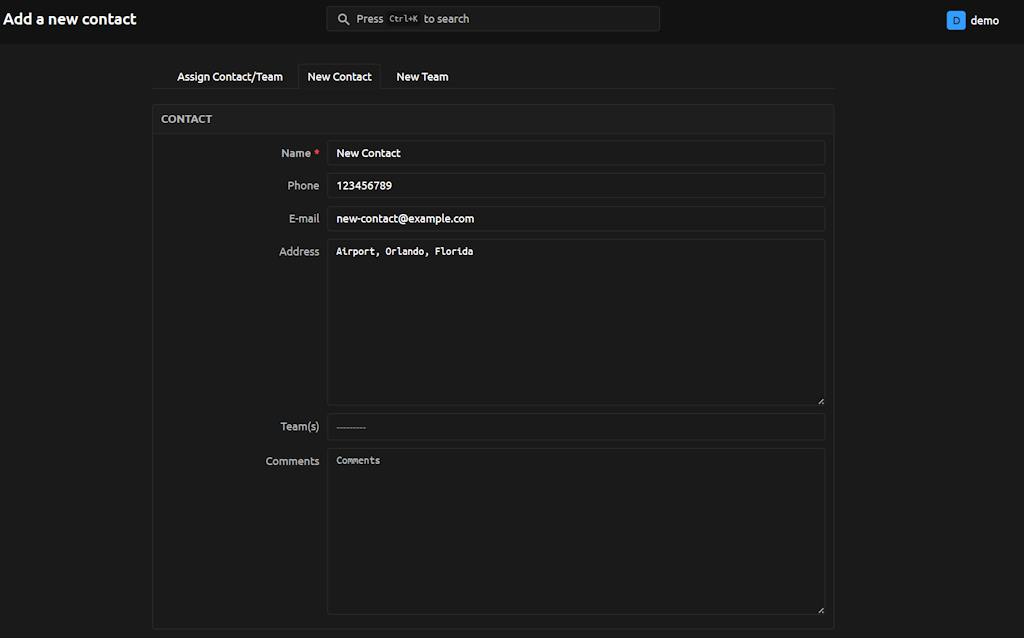
Task: Click the "E-mail" field label
Action: click(x=304, y=219)
